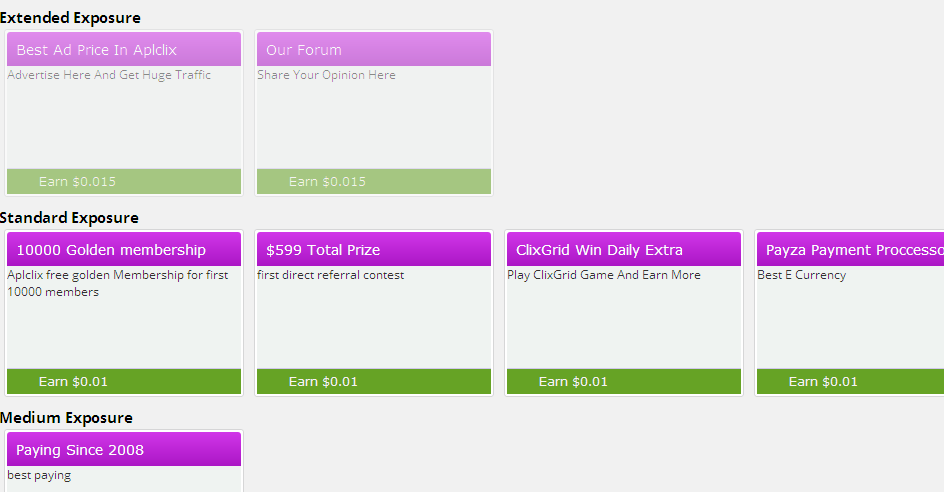Click the best paying description text
This screenshot has height=492, width=944.
click(39, 475)
